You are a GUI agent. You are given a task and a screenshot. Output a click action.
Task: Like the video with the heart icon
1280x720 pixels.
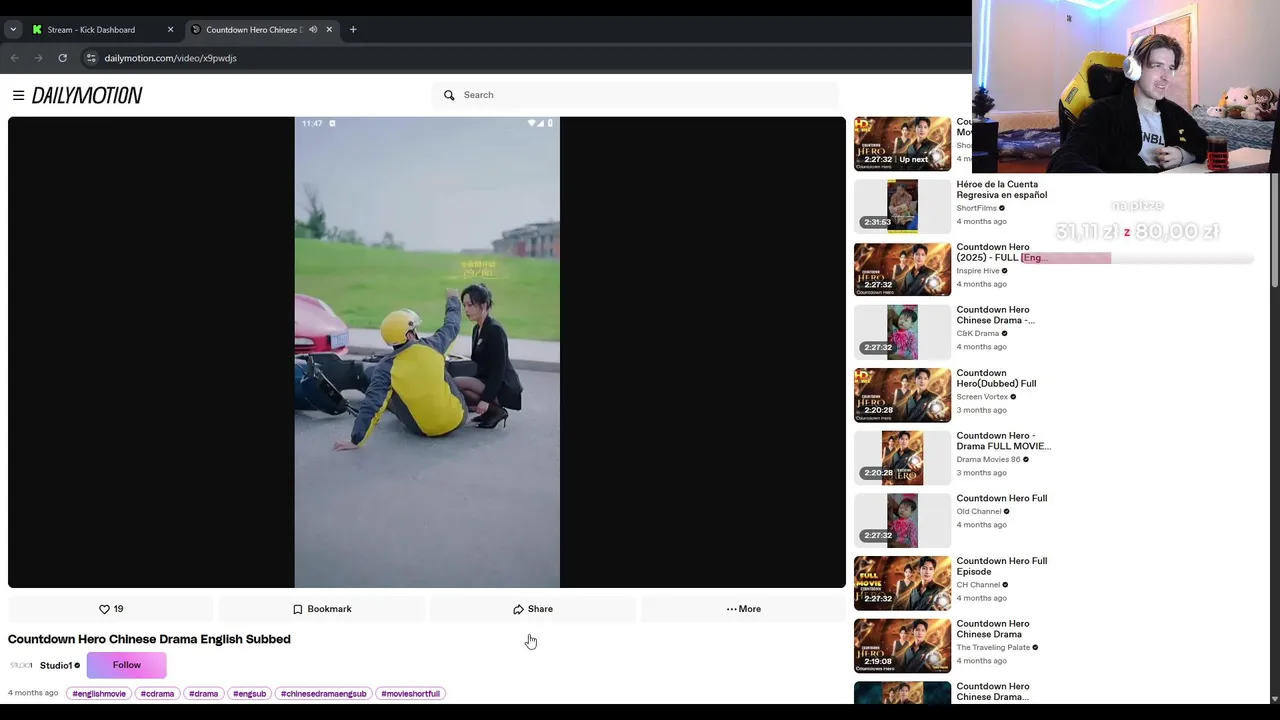(x=111, y=609)
